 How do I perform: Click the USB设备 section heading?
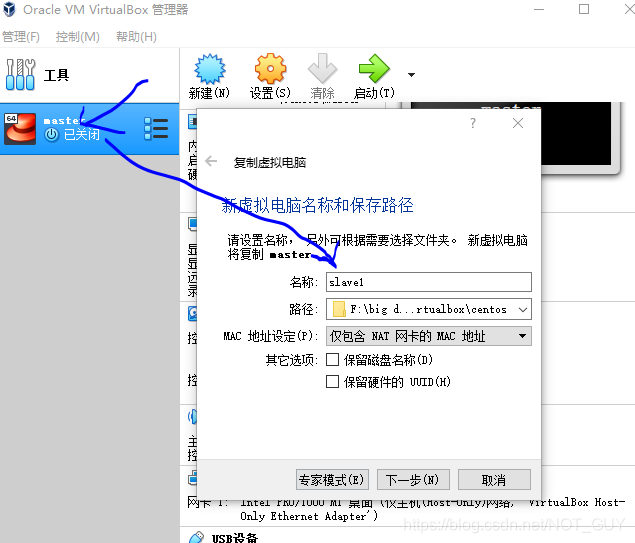tap(234, 538)
